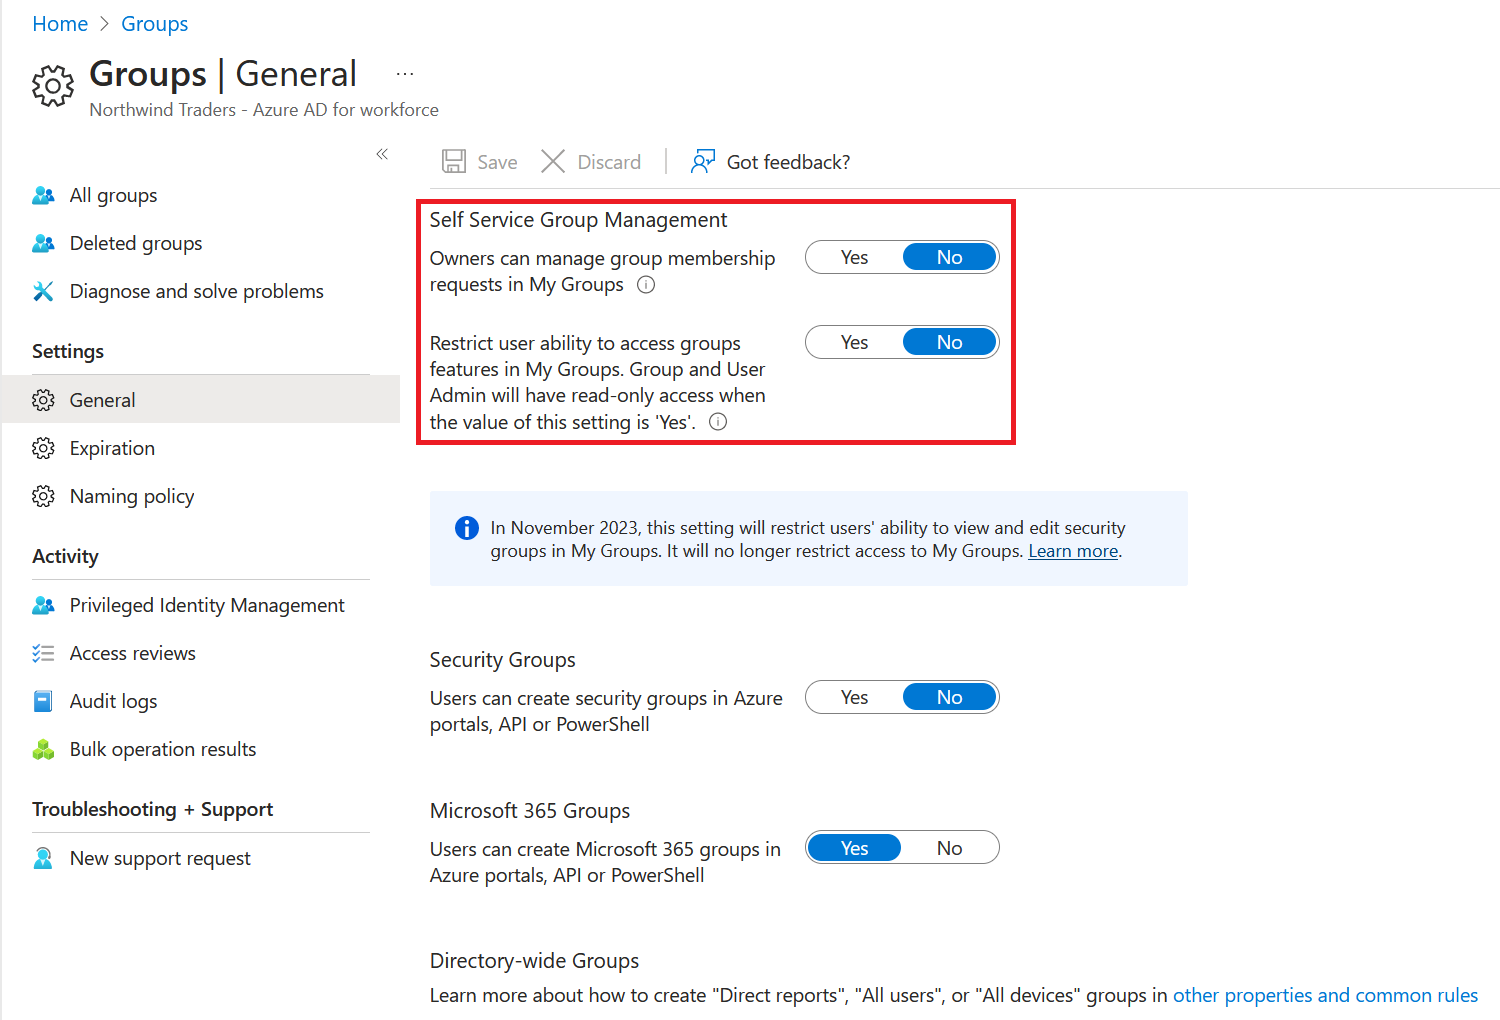Go to Privileged Identity Management
This screenshot has width=1500, height=1020.
(207, 606)
